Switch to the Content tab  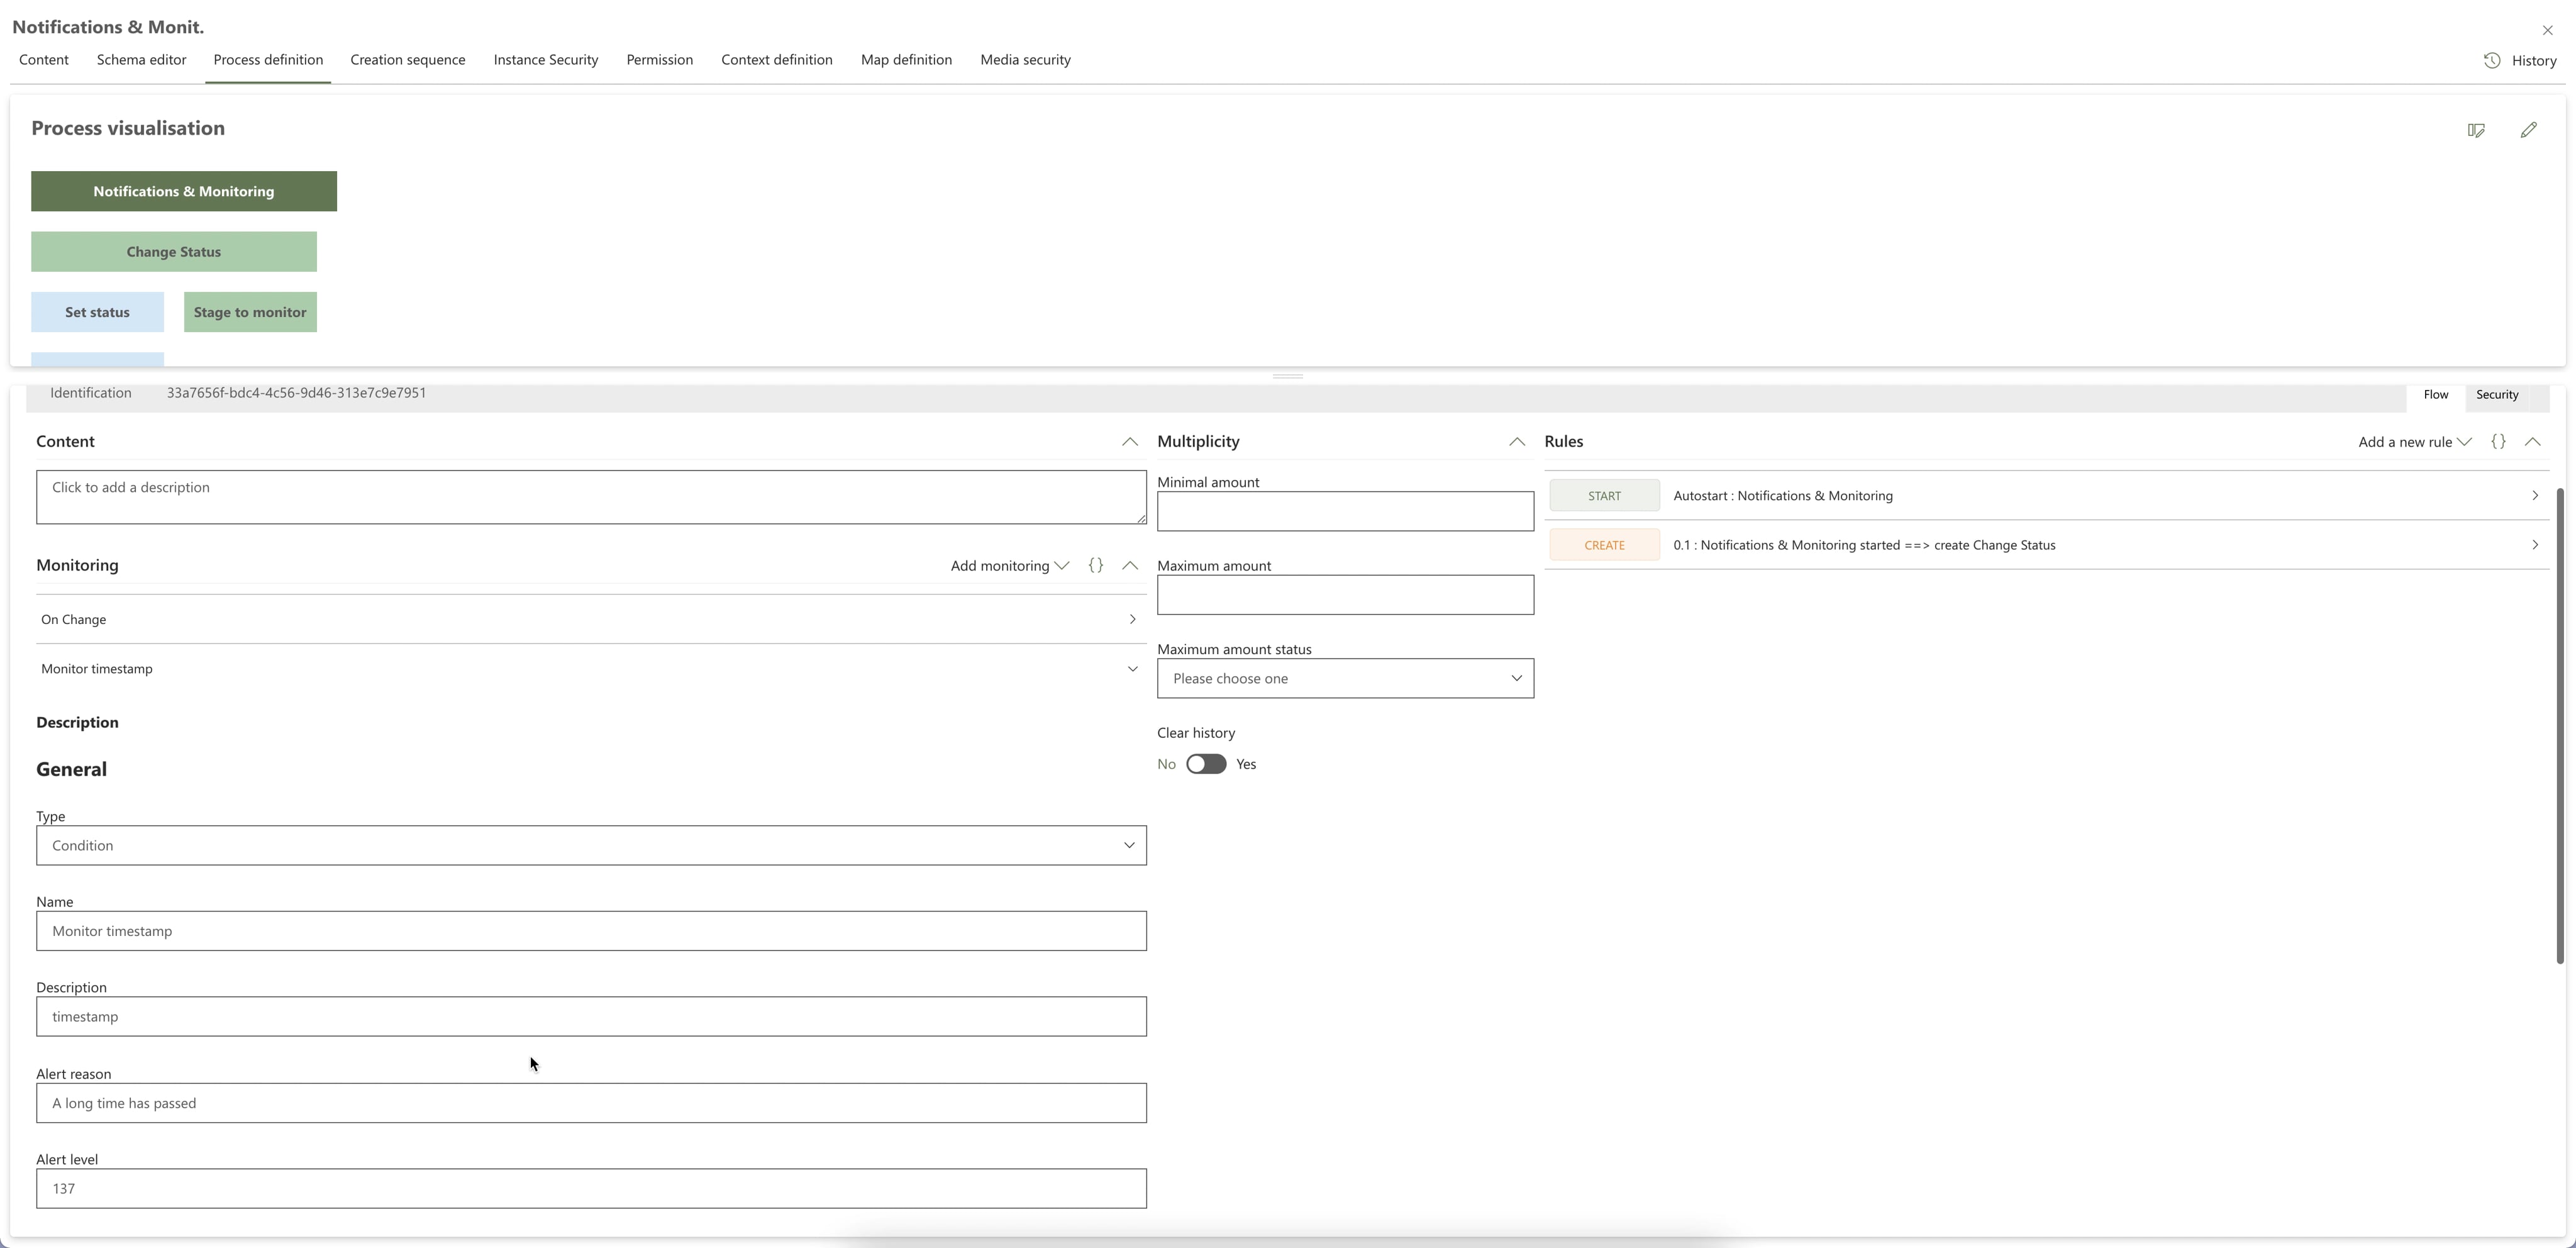44,60
